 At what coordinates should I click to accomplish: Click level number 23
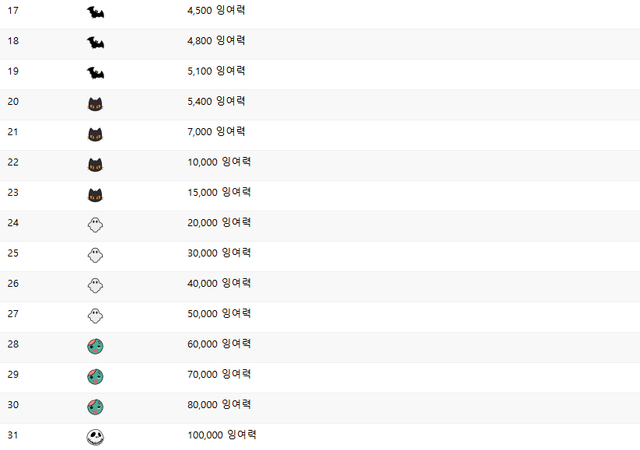[x=13, y=192]
